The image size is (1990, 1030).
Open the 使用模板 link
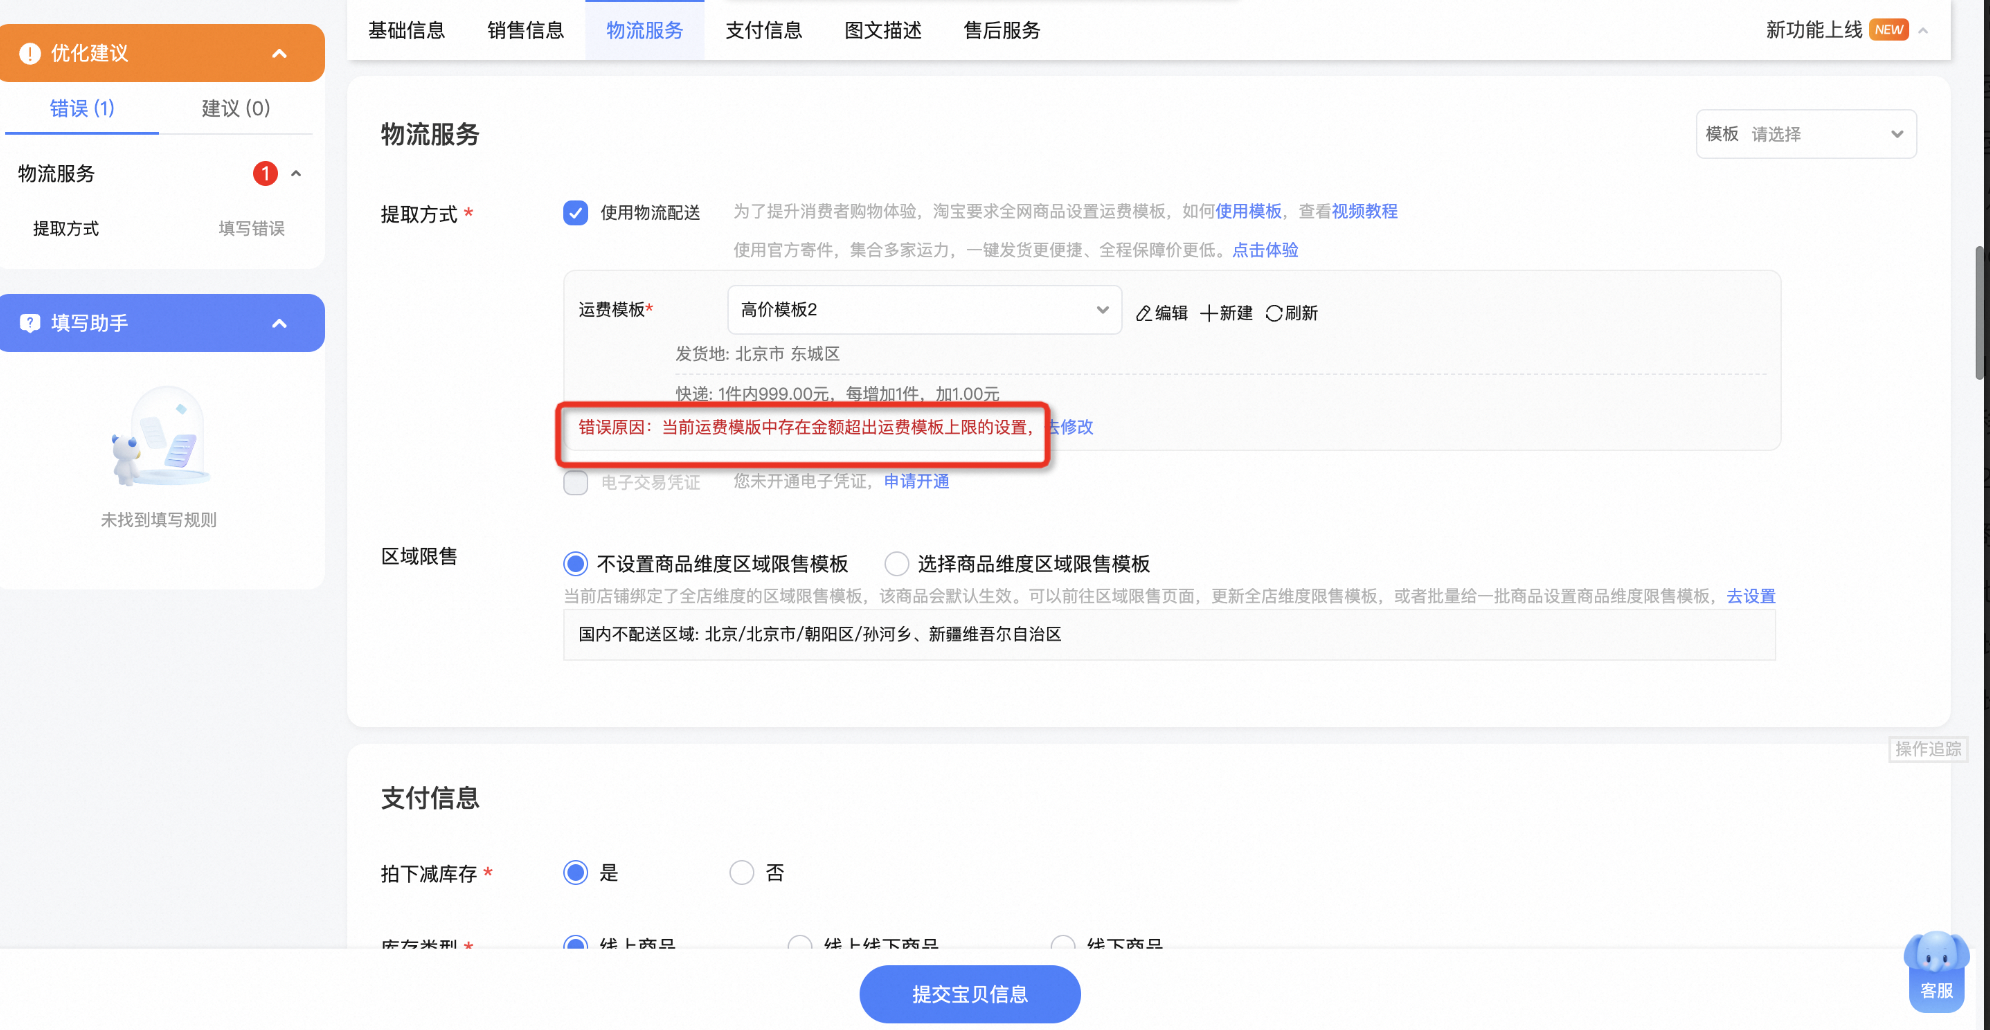pos(1248,212)
